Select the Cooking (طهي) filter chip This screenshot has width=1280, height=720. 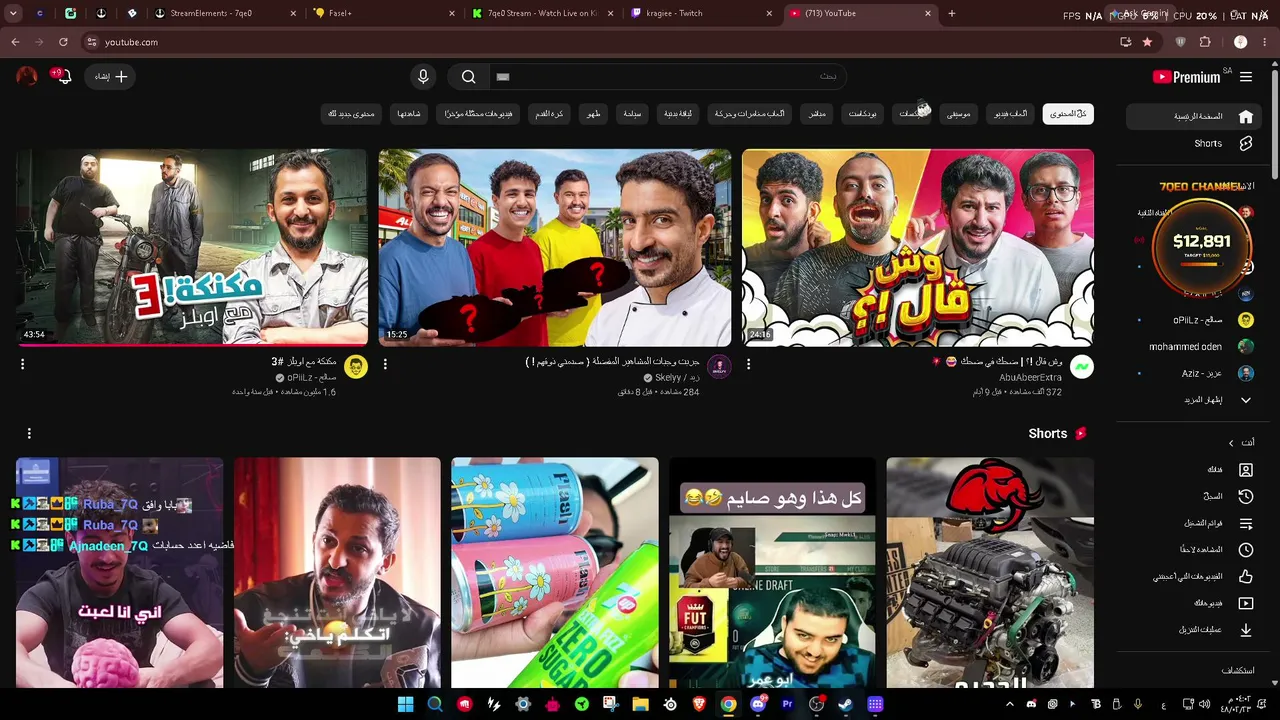[x=594, y=114]
